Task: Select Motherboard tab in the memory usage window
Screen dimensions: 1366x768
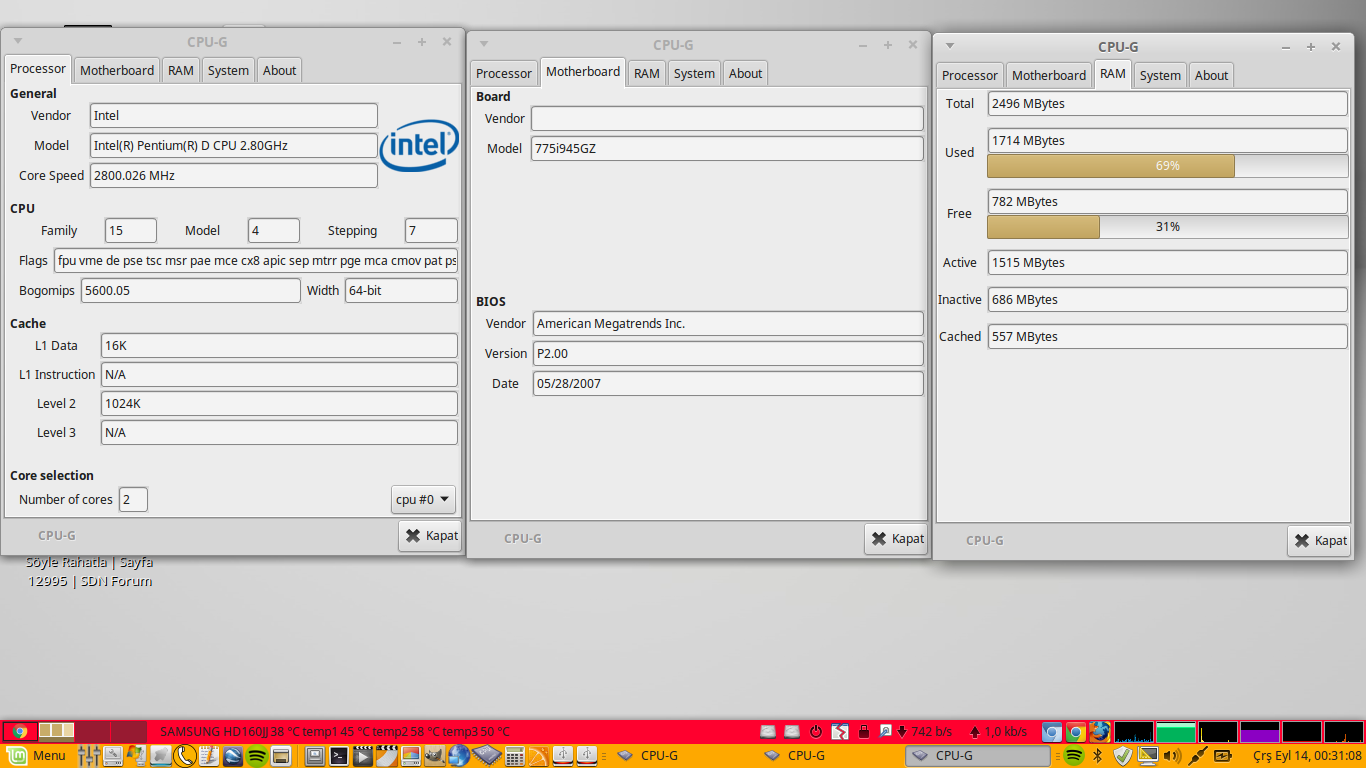Action: [x=1048, y=75]
